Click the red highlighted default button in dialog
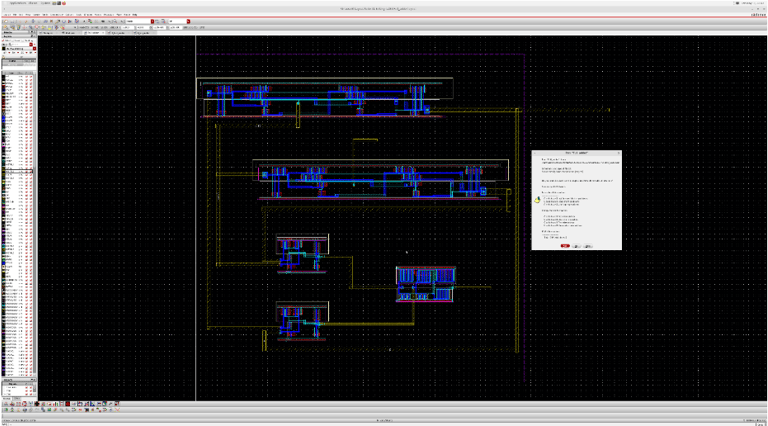The image size is (768, 426). tap(565, 246)
